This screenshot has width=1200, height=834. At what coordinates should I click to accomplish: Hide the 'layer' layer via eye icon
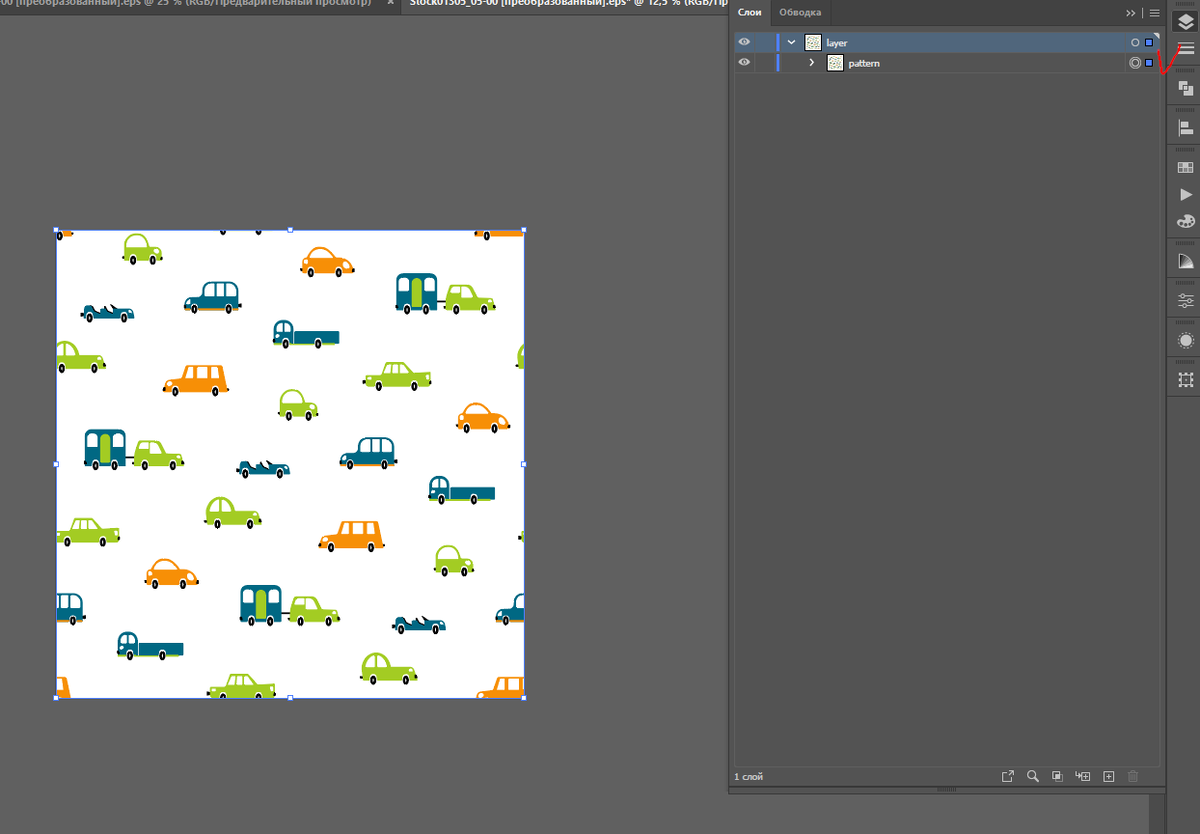(744, 42)
